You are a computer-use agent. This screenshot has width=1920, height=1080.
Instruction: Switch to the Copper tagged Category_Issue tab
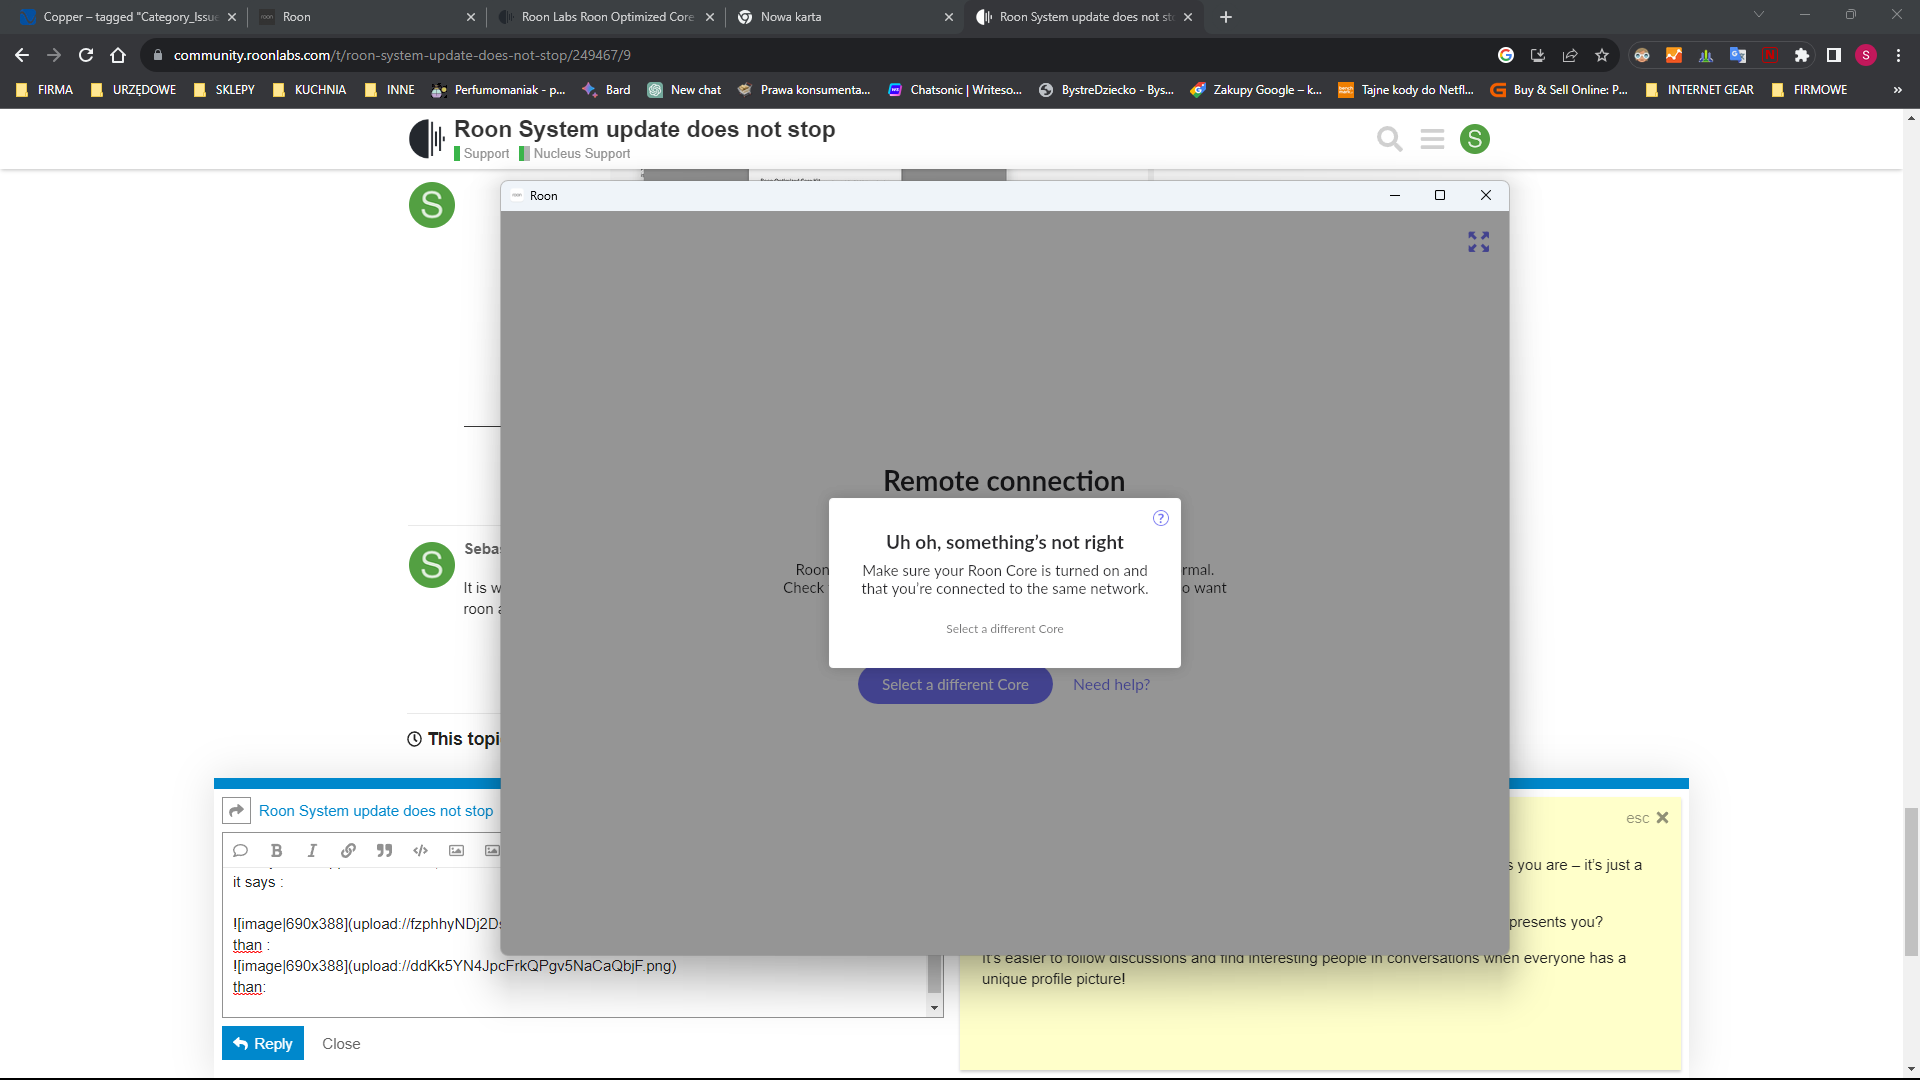pyautogui.click(x=130, y=17)
